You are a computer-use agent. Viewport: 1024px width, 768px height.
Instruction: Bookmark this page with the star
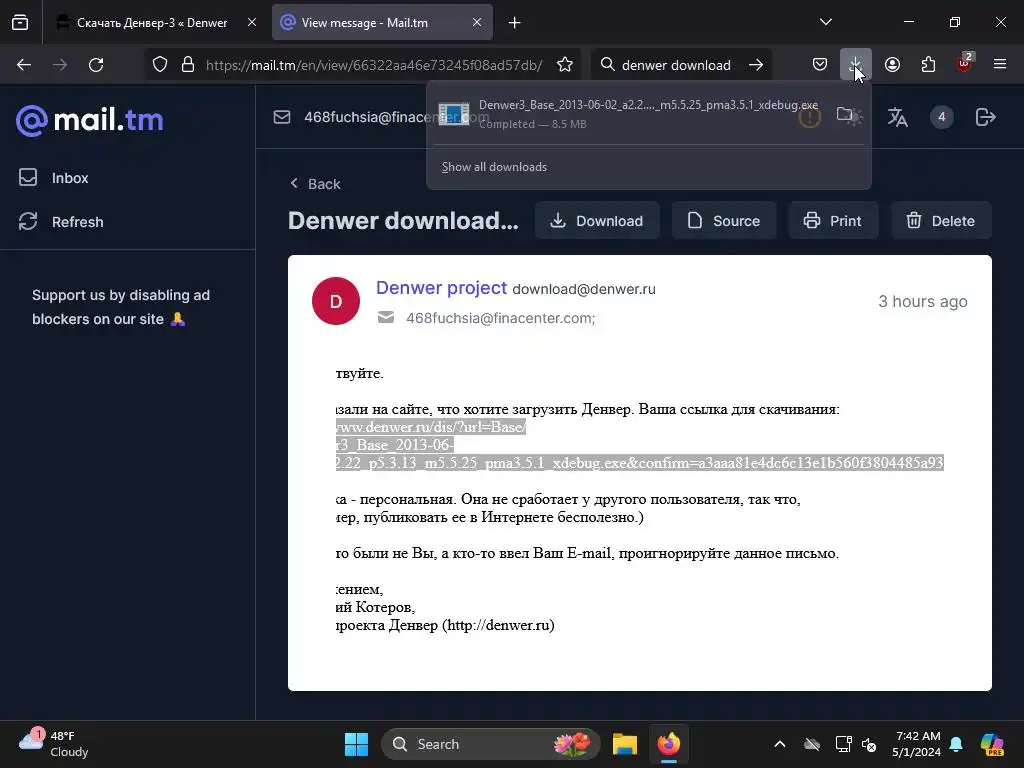[x=565, y=65]
